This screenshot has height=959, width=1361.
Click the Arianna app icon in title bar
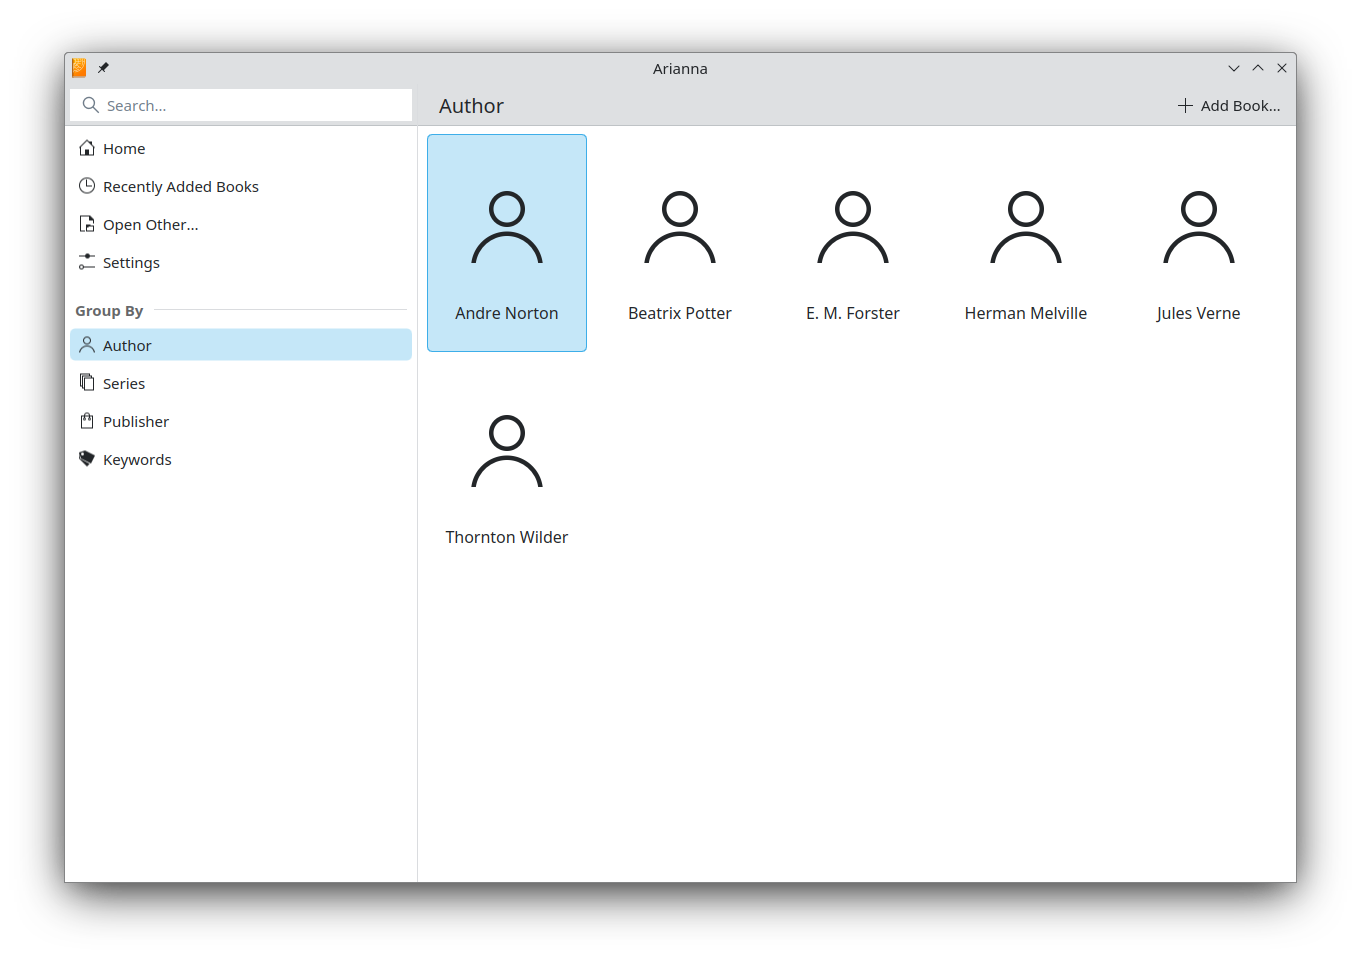[x=79, y=68]
